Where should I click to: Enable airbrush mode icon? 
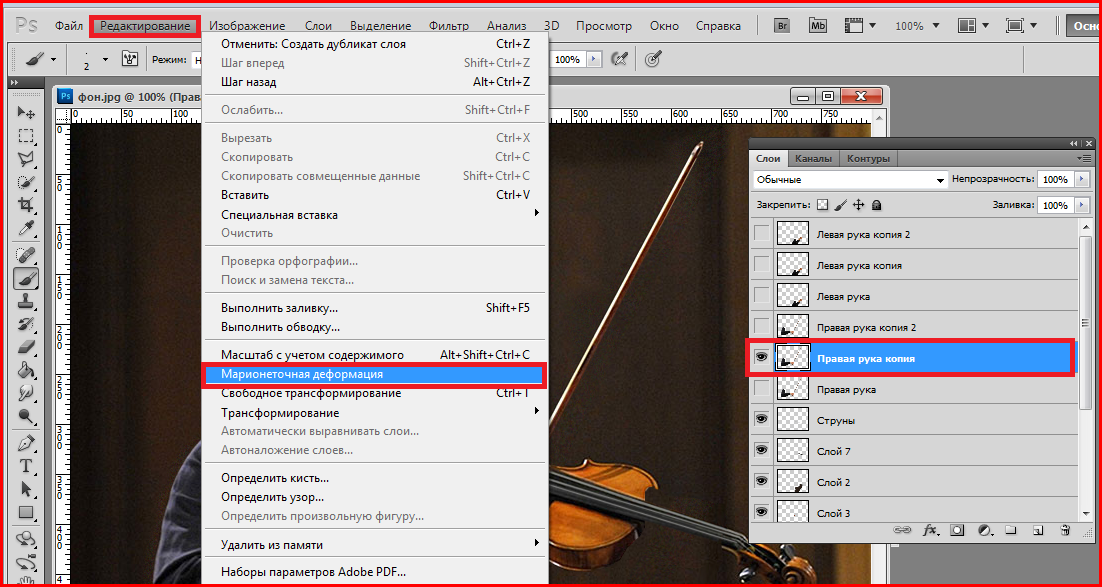(x=619, y=60)
